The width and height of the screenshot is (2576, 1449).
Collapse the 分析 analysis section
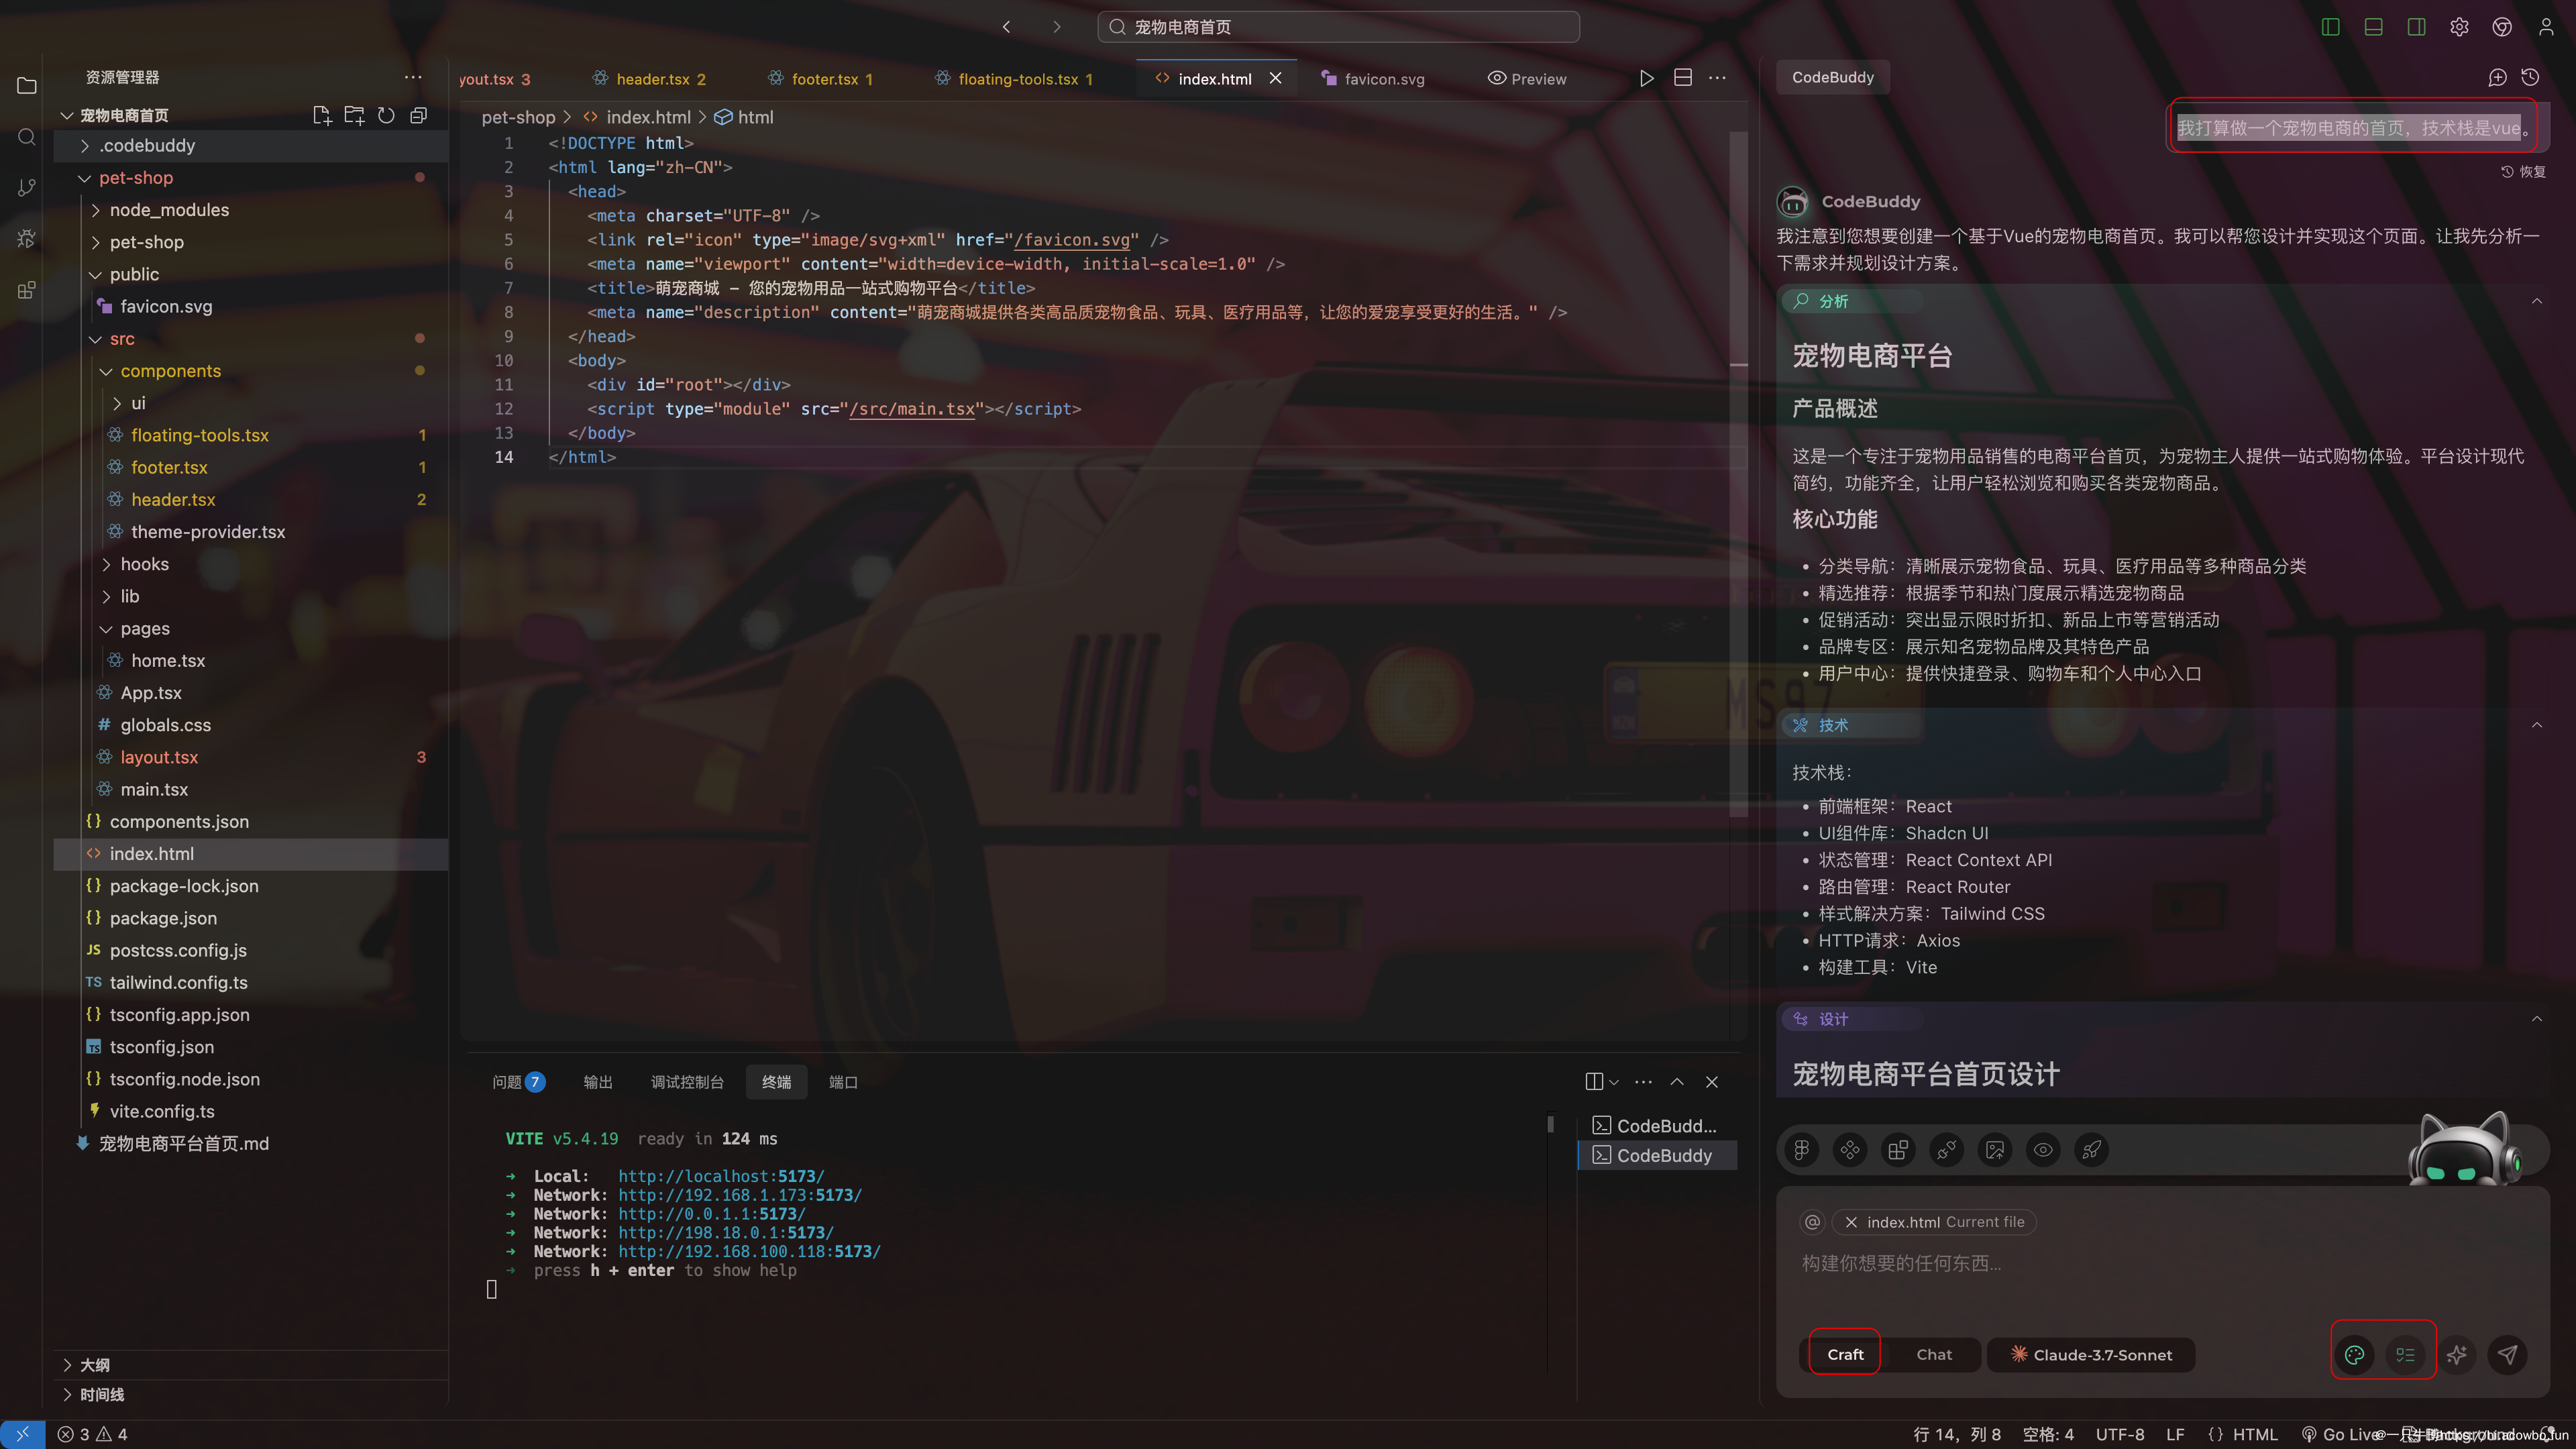[x=2536, y=301]
